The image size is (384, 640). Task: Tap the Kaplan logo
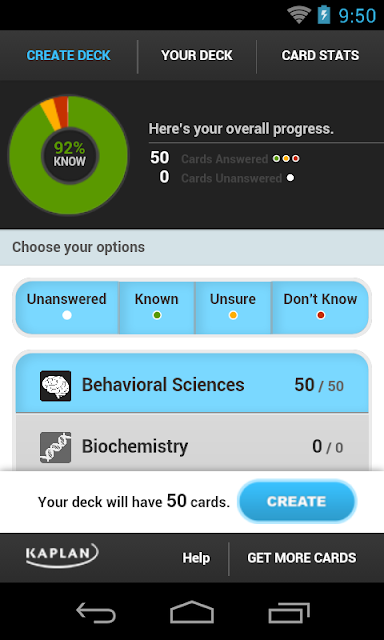tap(62, 556)
